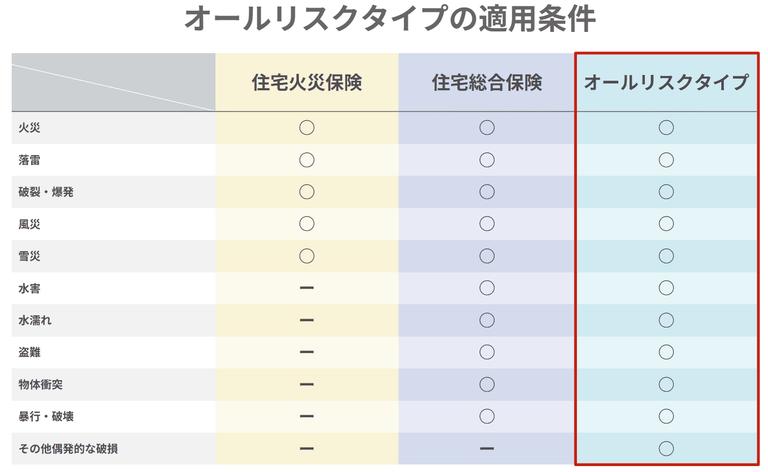Click the 住宅火災保険 column header
The width and height of the screenshot is (768, 472).
(306, 83)
